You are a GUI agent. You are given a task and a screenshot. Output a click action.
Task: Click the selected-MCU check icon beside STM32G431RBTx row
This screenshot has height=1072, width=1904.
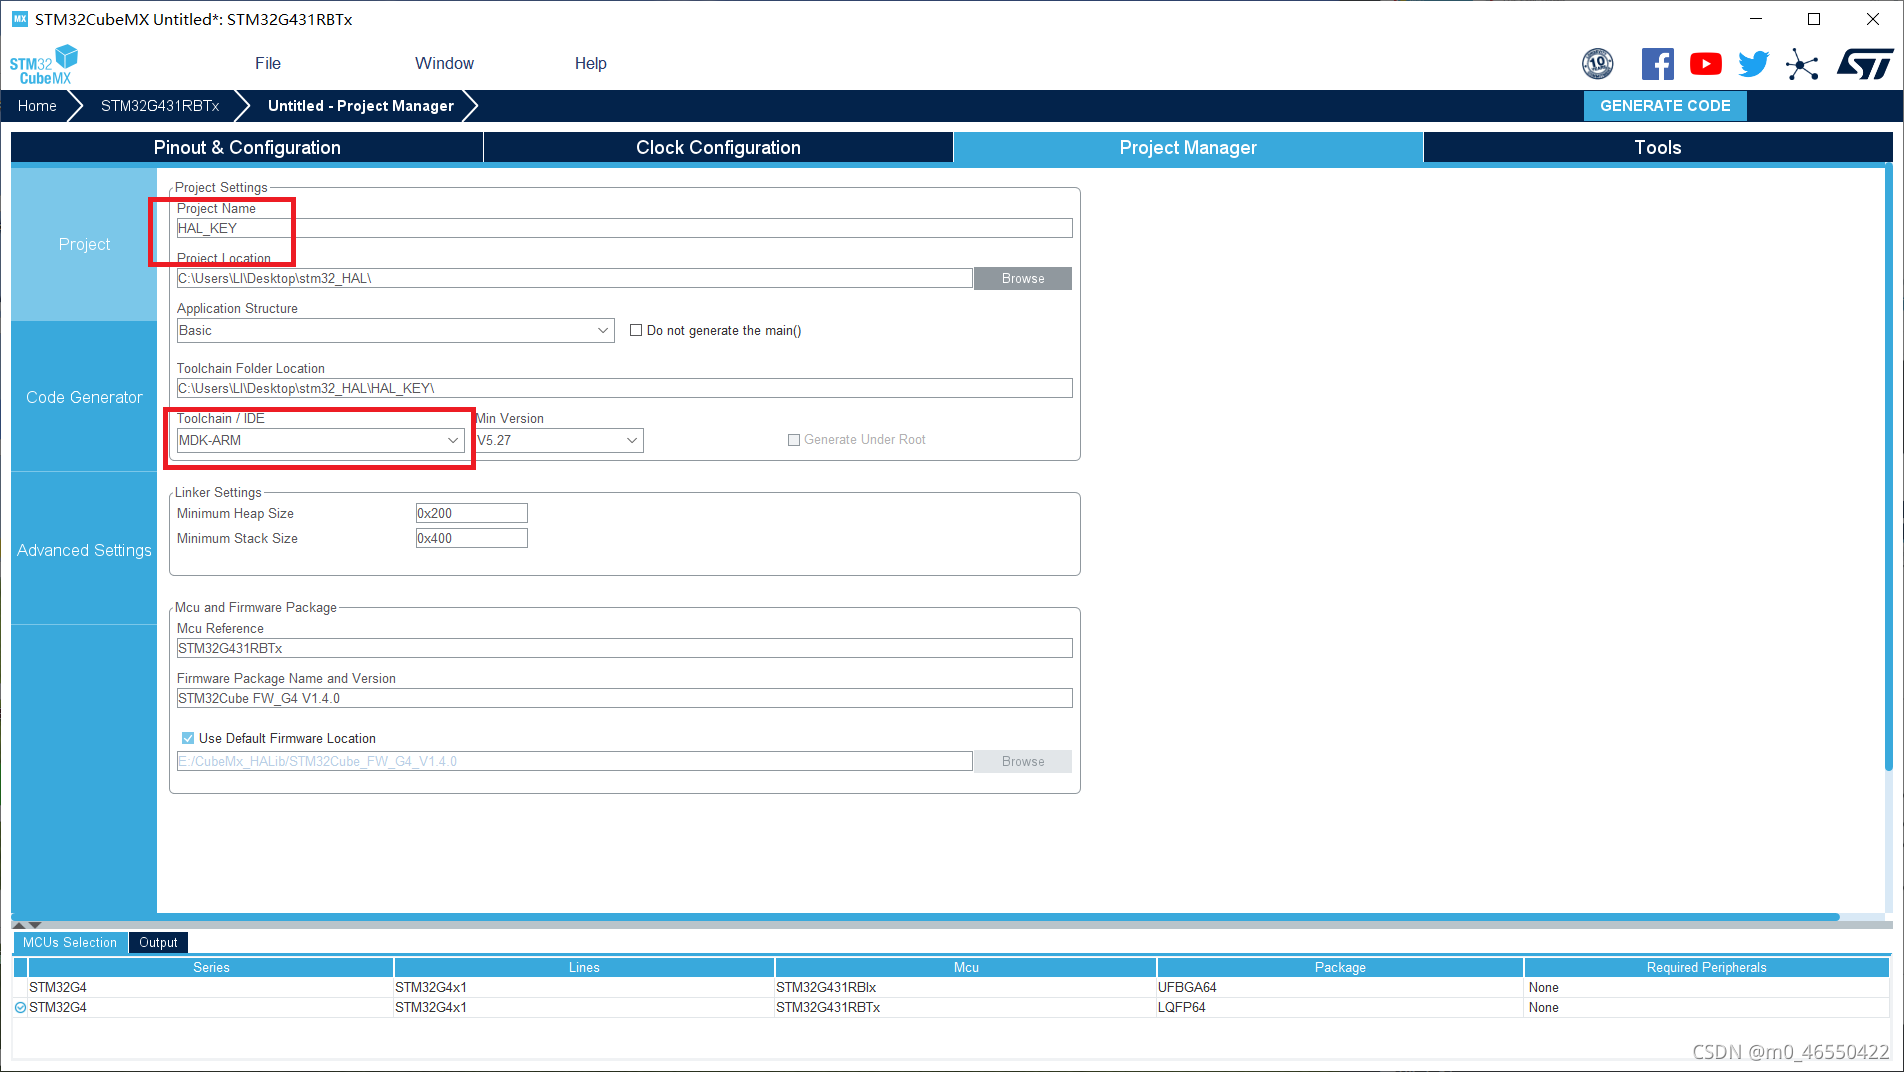20,1007
